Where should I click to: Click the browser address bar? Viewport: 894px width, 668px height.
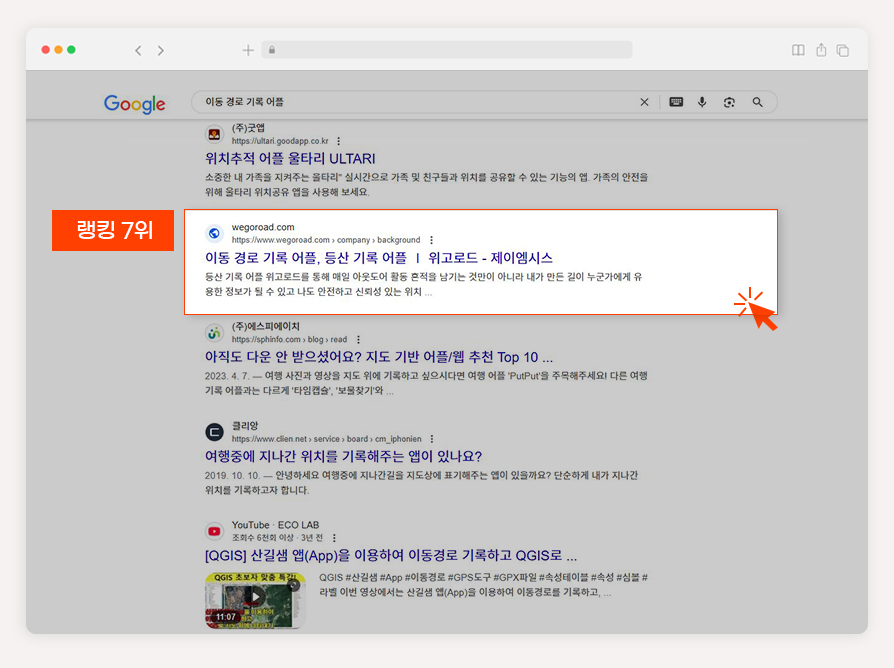coord(447,50)
